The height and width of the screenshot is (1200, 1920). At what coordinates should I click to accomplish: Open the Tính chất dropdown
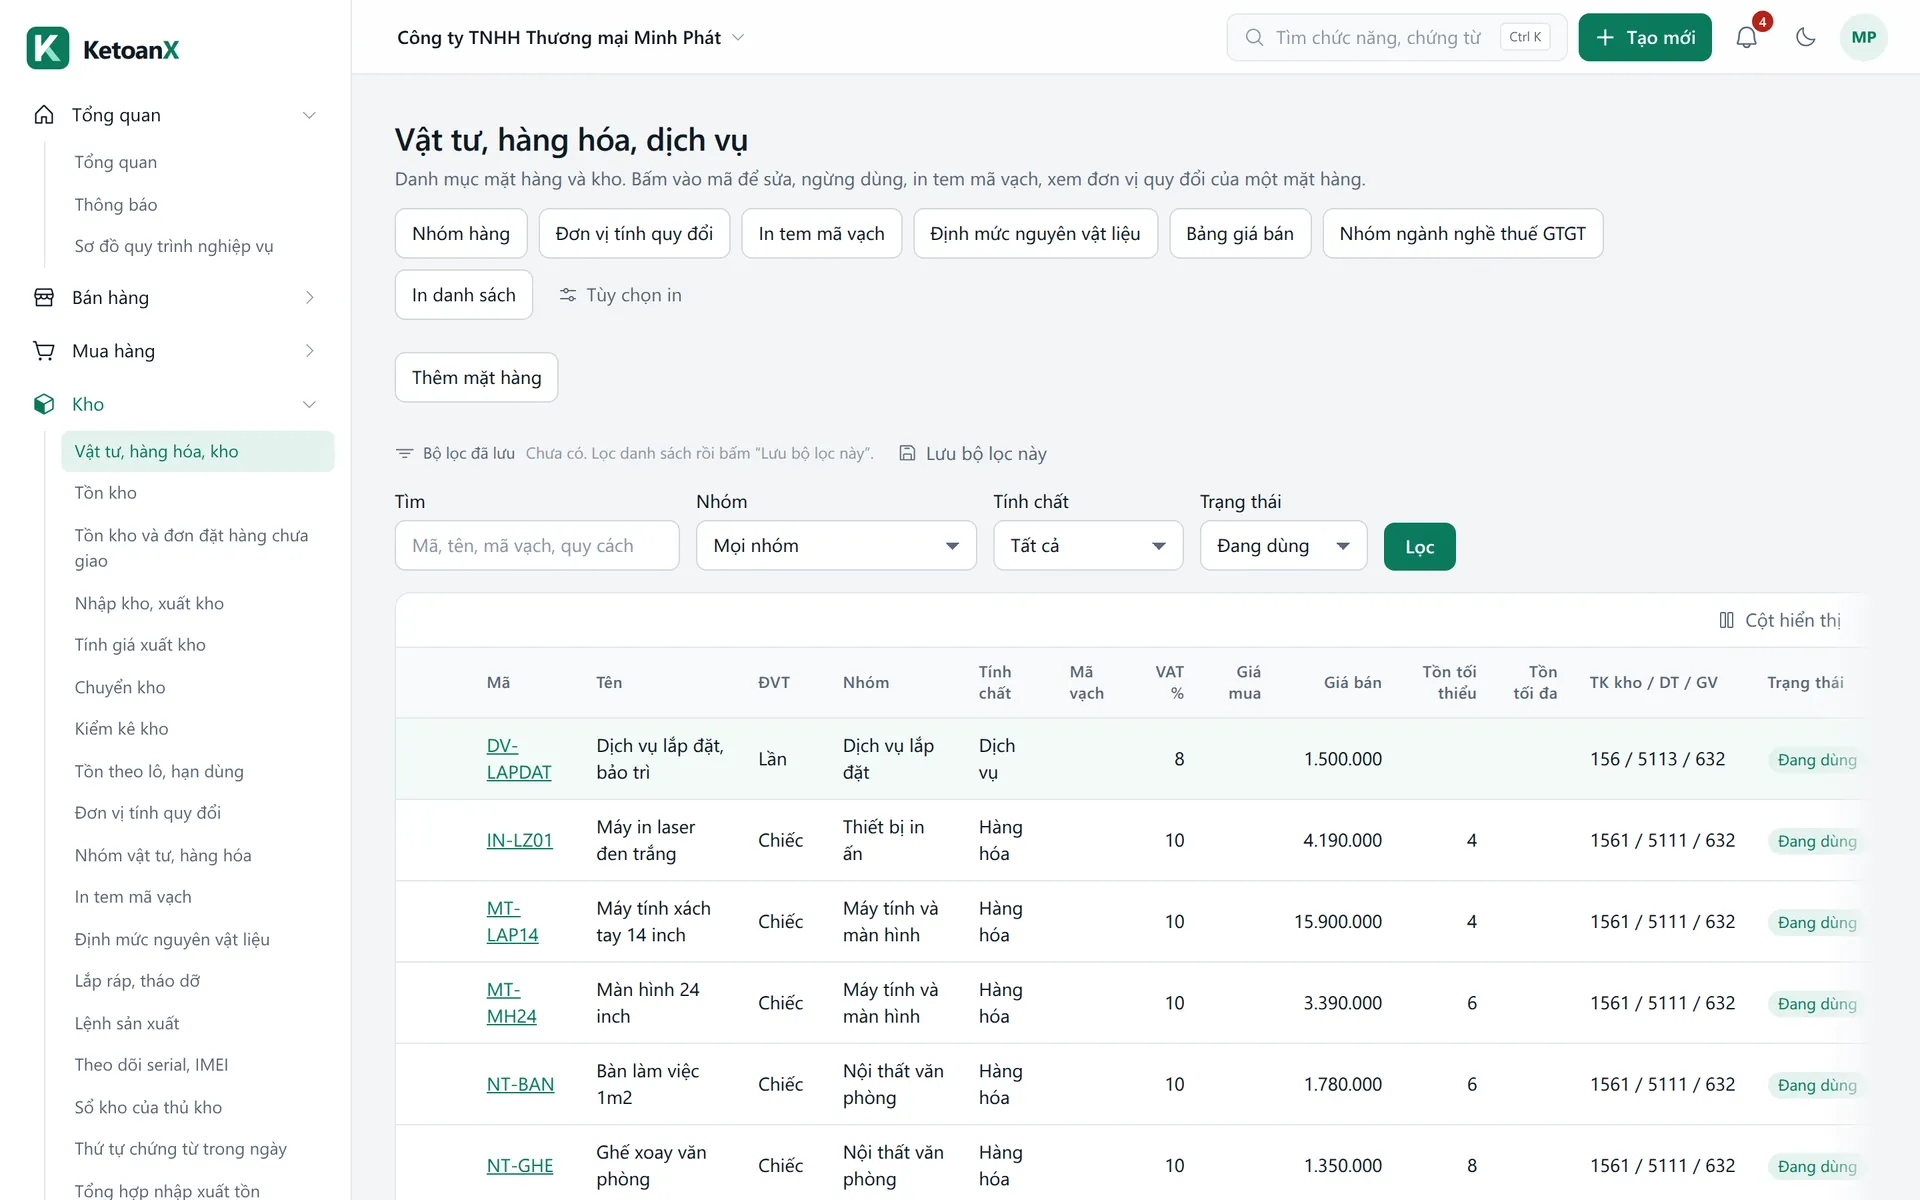(x=1088, y=546)
